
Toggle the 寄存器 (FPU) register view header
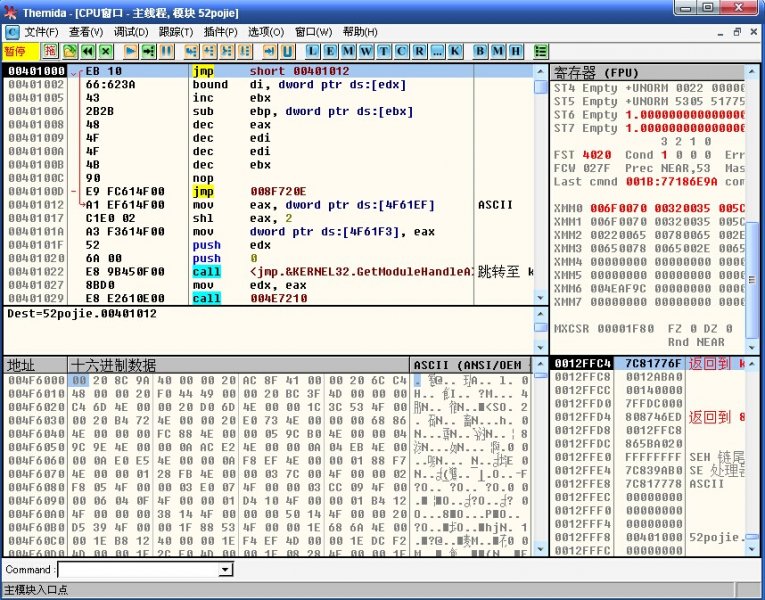[648, 73]
